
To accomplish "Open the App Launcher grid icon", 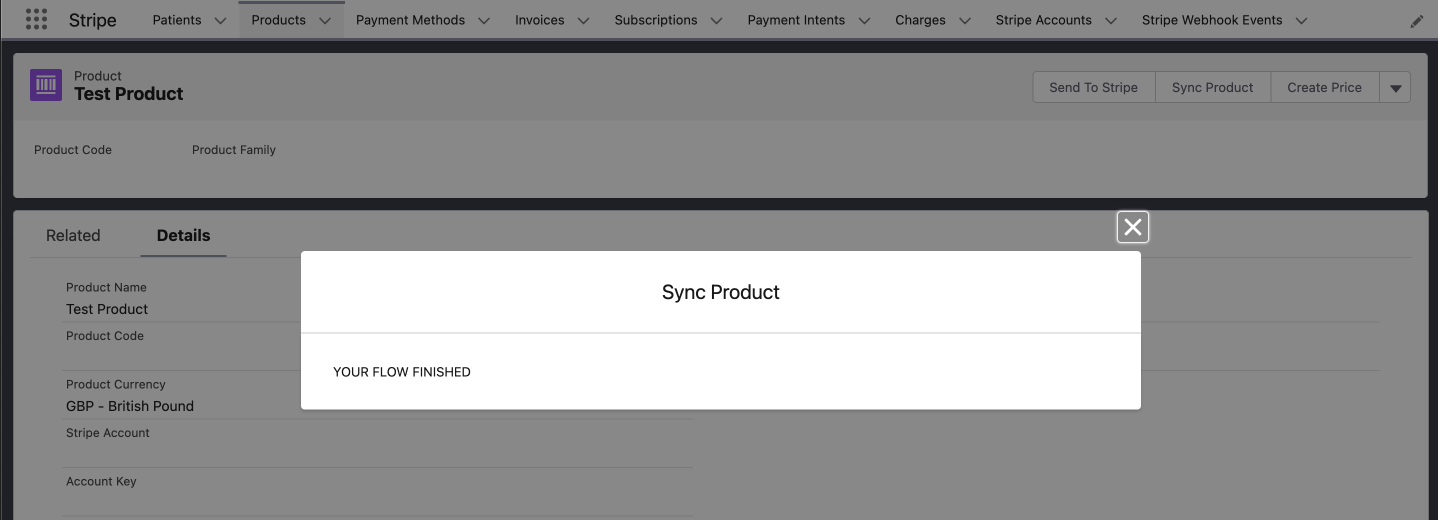I will [x=36, y=20].
